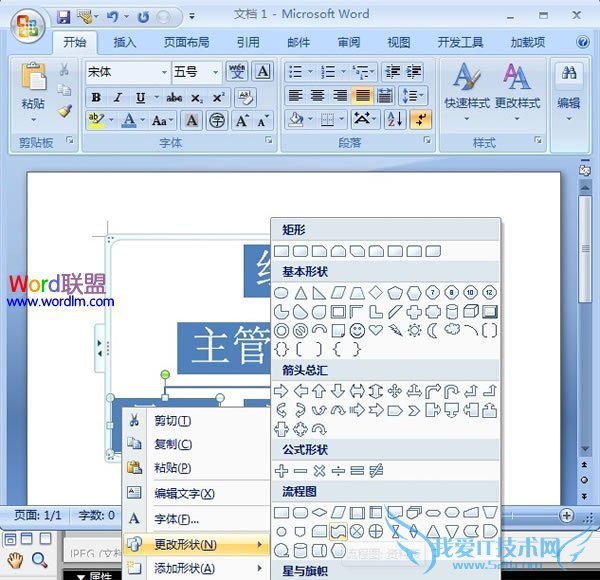Image resolution: width=600 pixels, height=580 pixels.
Task: Click the Clear Formatting icon
Action: [246, 97]
